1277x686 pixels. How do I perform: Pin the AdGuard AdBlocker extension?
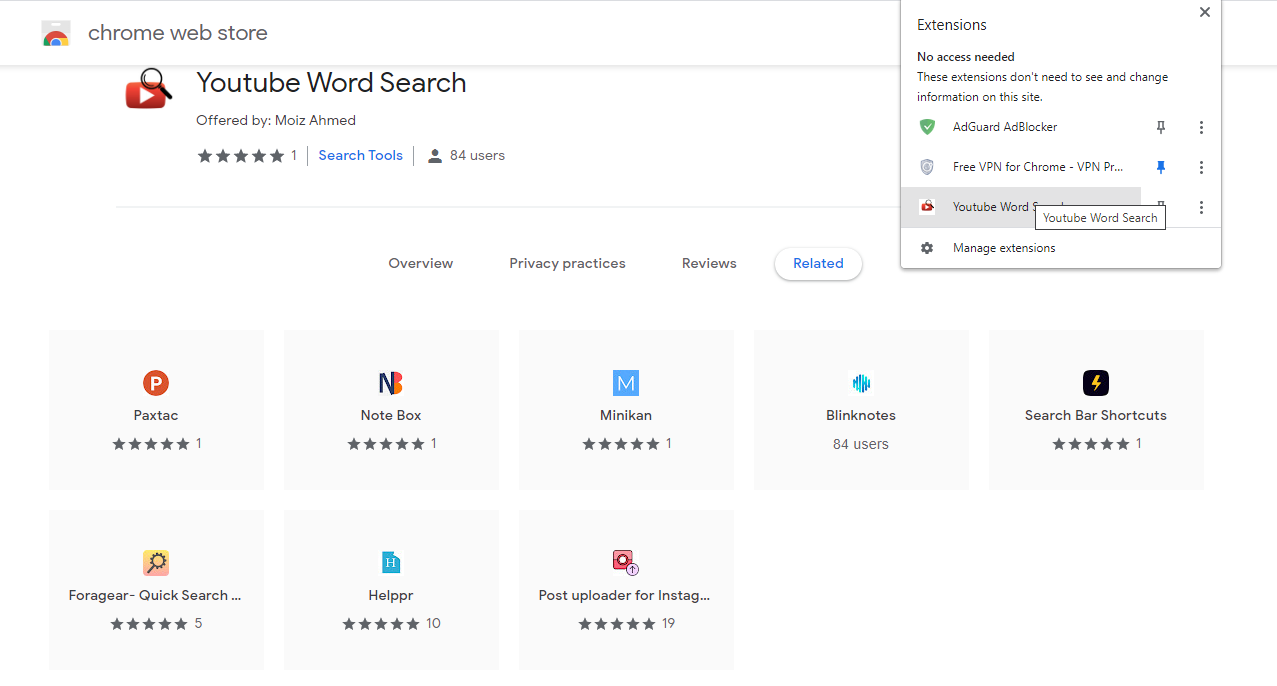tap(1161, 127)
